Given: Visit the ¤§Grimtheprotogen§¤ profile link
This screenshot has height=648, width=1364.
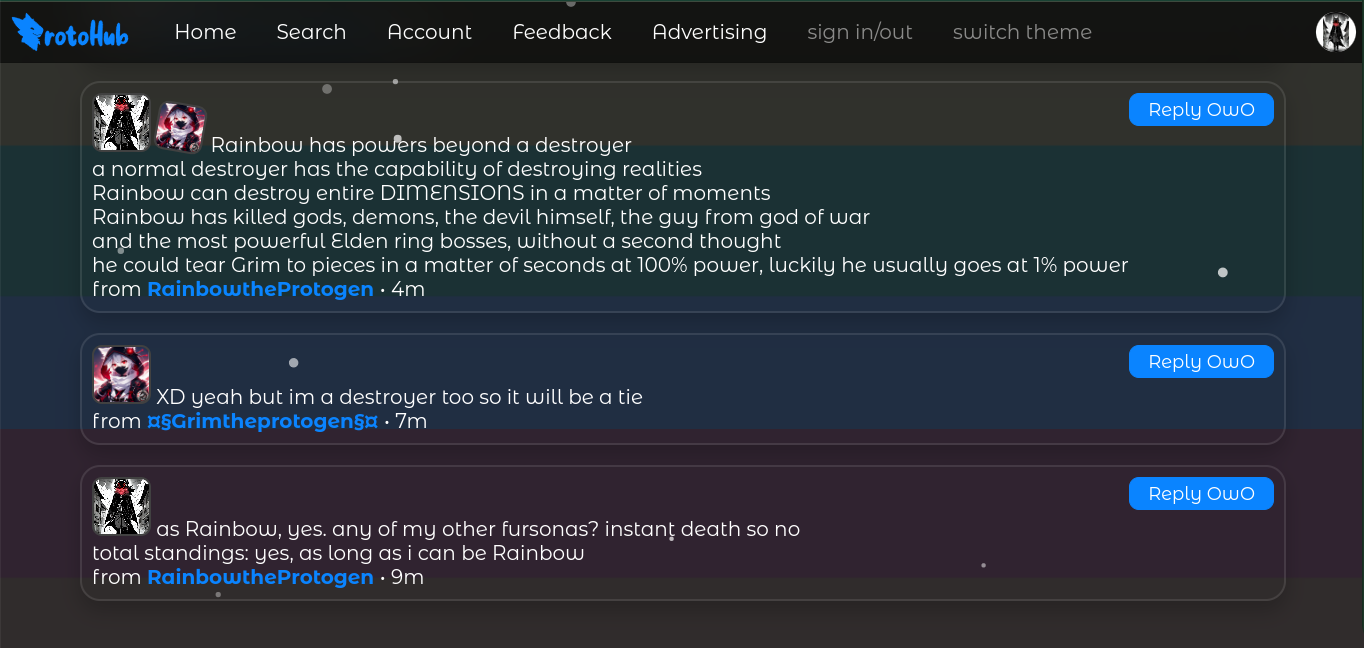Looking at the screenshot, I should (262, 421).
